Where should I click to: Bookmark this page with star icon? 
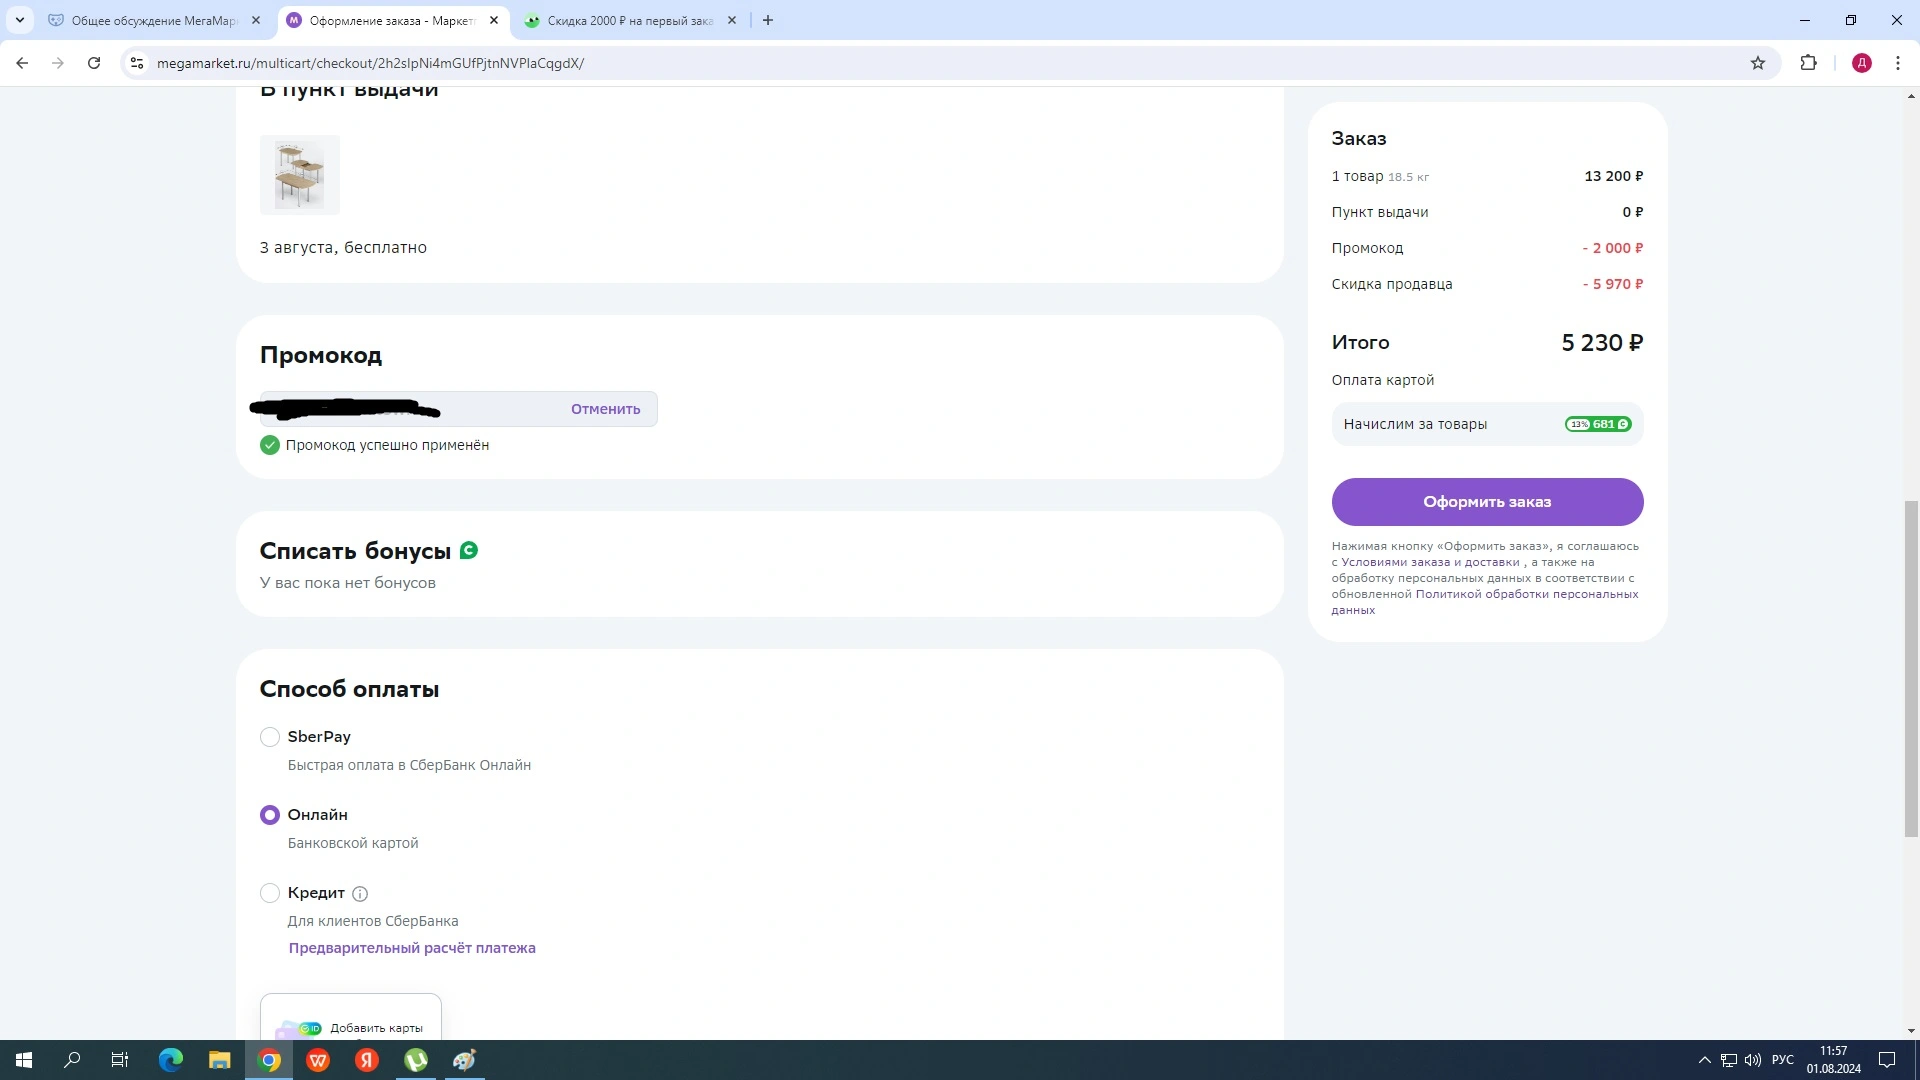[1758, 63]
